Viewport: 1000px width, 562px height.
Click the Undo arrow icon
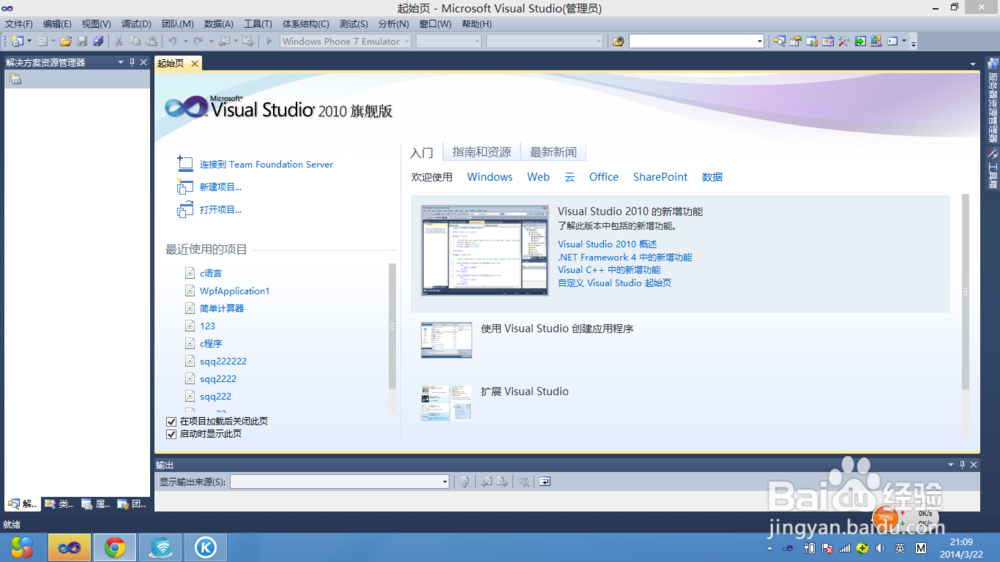[173, 41]
